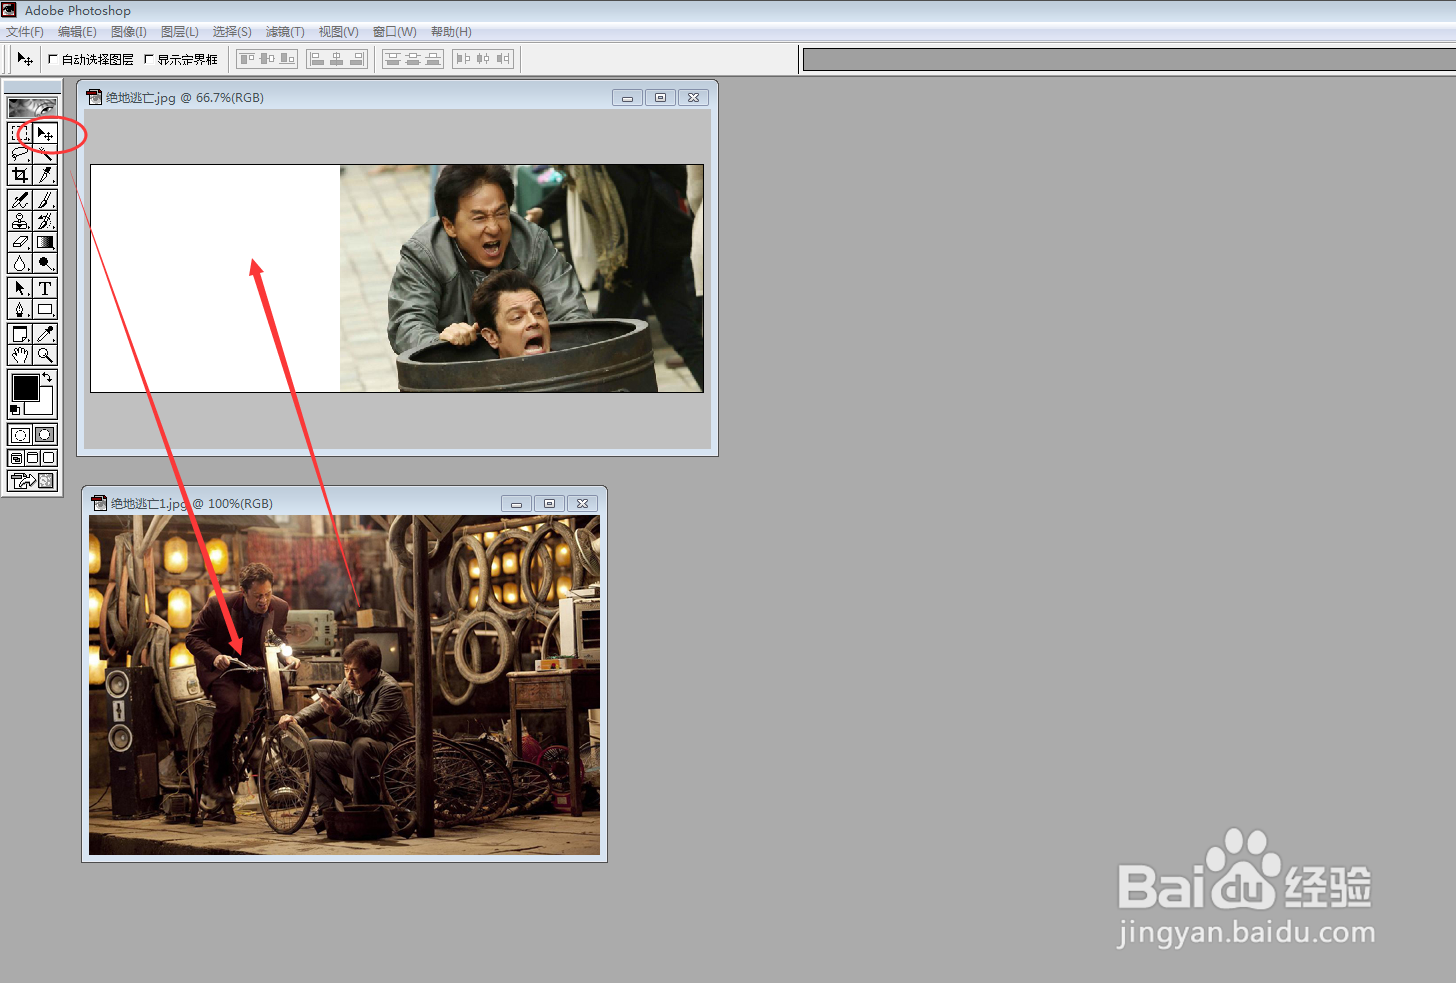Activate the 绝地逃亡.jpg @ 66.7% window title bar

[x=397, y=97]
